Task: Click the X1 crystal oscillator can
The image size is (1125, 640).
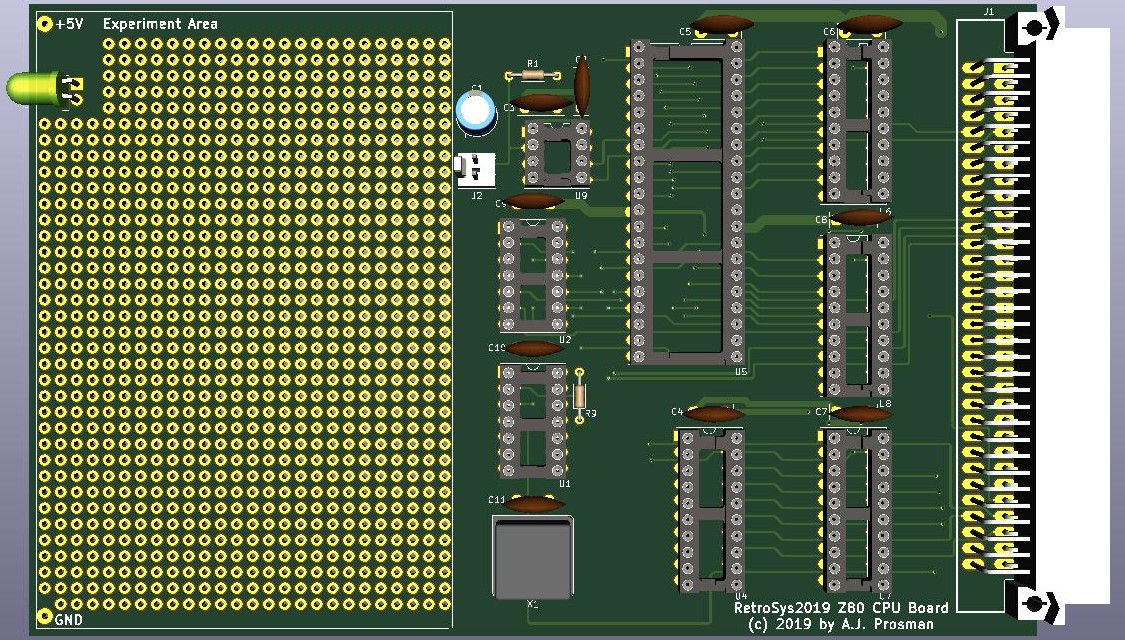Action: point(533,557)
